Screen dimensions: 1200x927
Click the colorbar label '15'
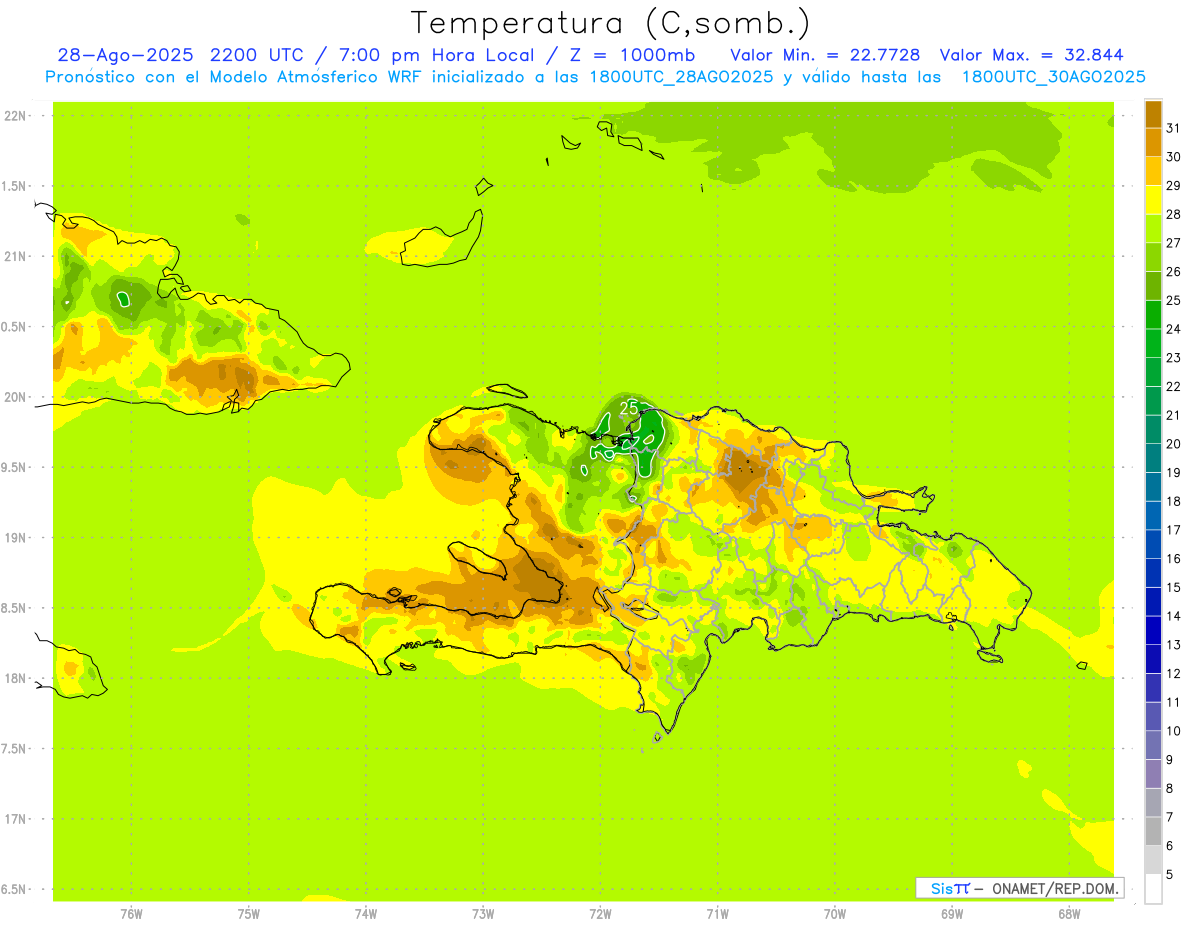(1173, 588)
